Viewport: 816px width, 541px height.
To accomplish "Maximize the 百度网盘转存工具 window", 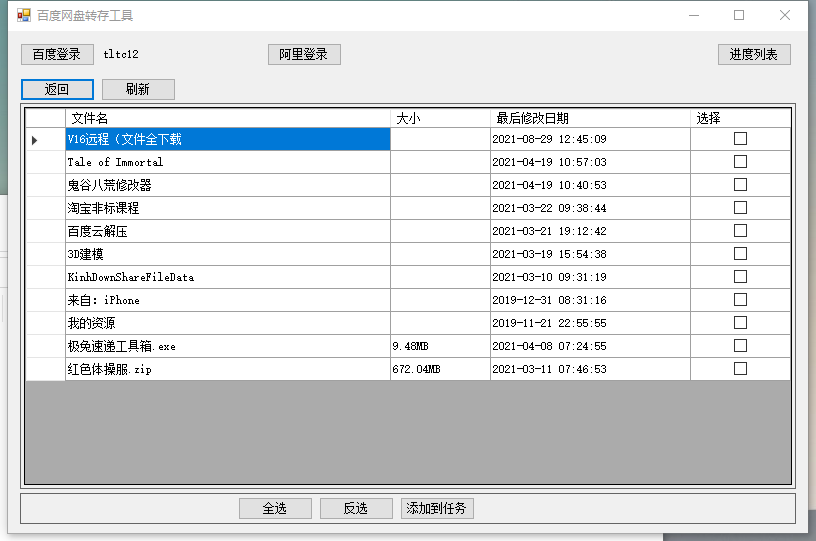I will click(x=739, y=15).
